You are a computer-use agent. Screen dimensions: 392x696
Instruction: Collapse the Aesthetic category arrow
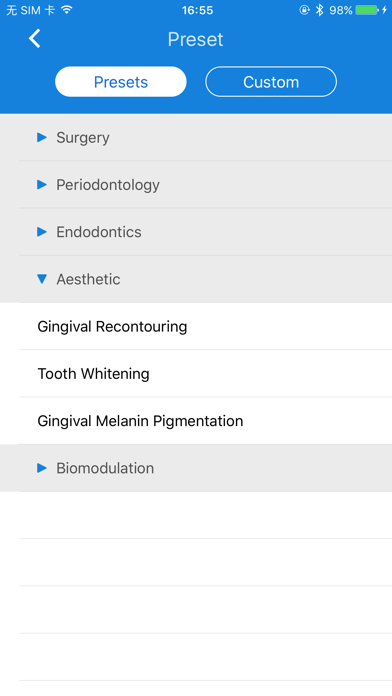pos(42,279)
